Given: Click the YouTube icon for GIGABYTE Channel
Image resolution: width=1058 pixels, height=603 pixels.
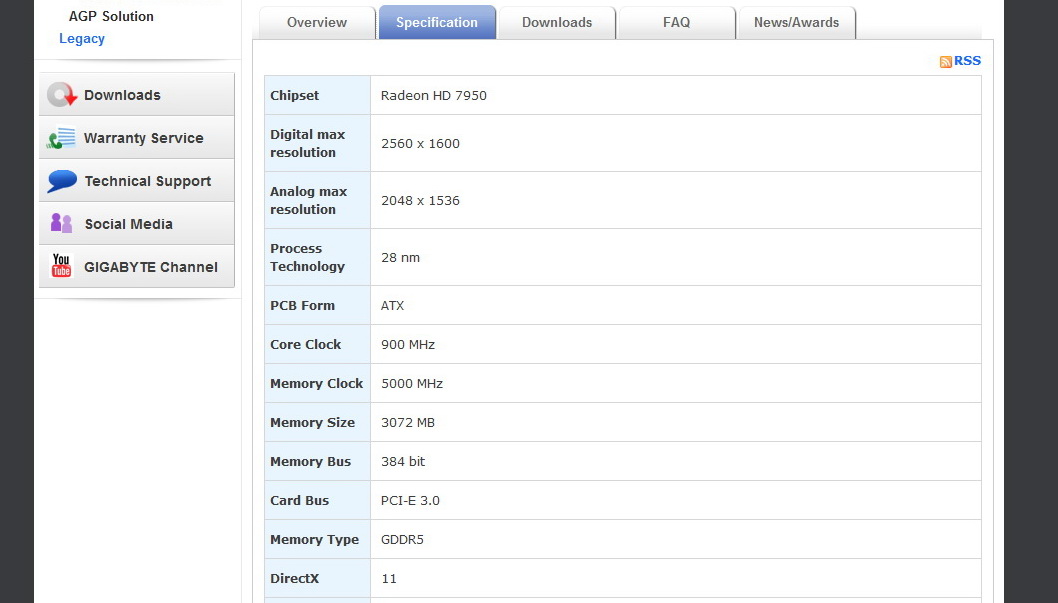Looking at the screenshot, I should (61, 266).
